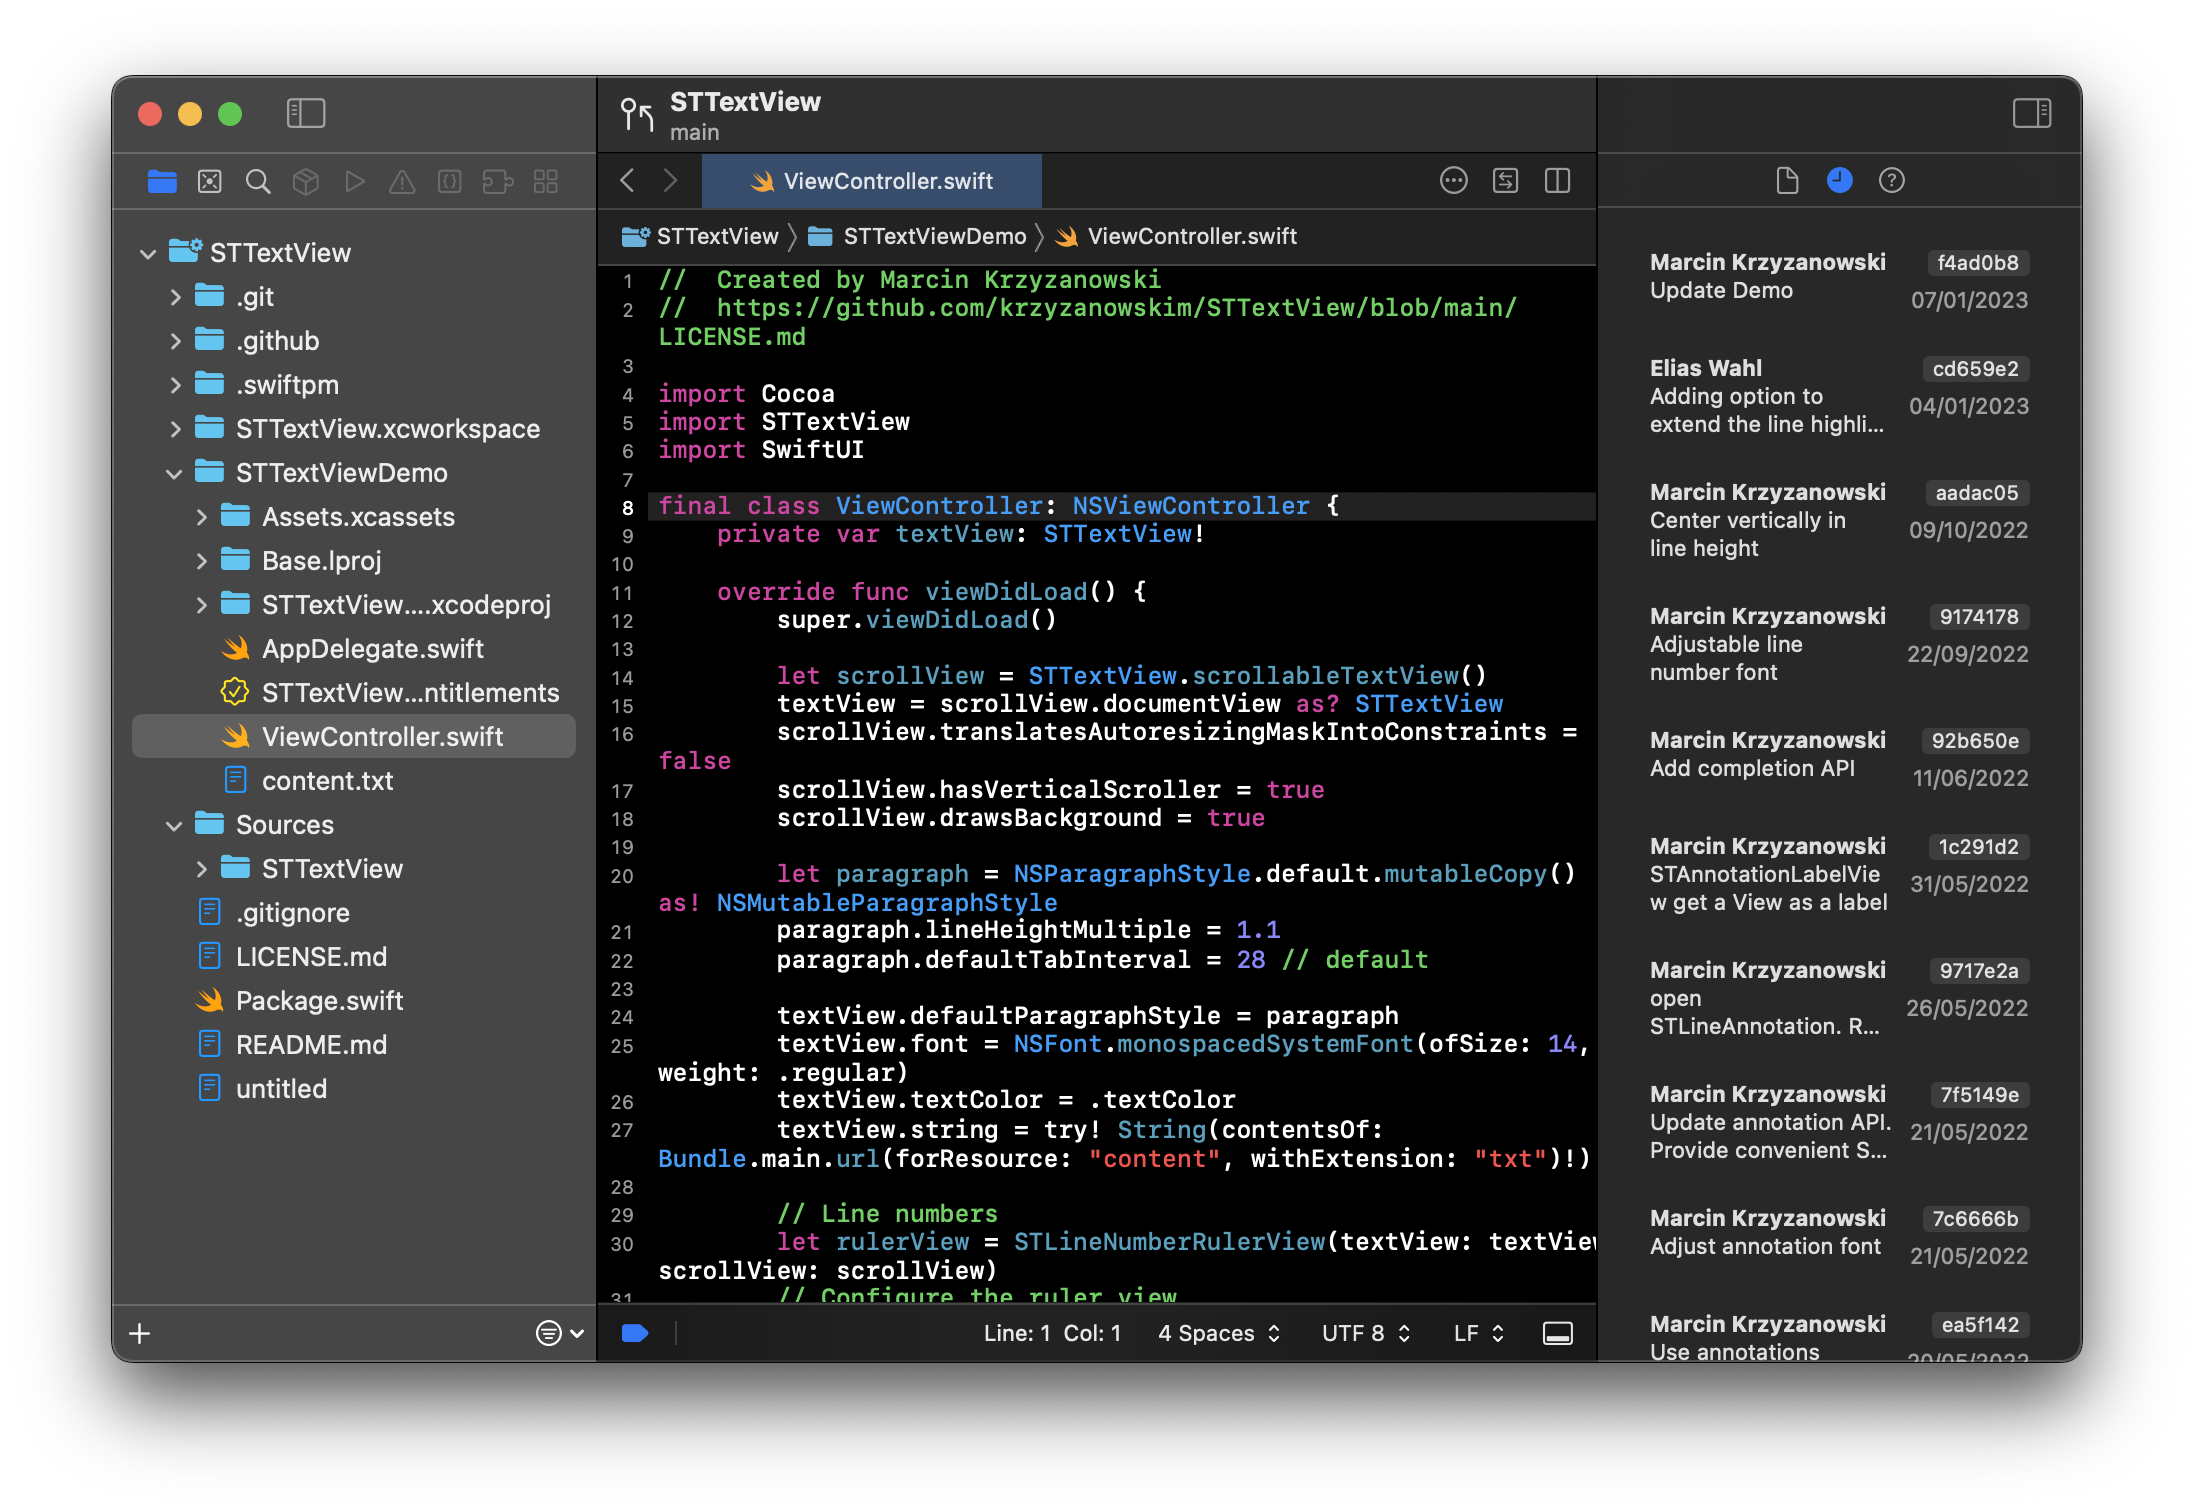Select the Adjust annotation font commit
Viewport: 2194px width, 1510px height.
tap(1839, 1237)
